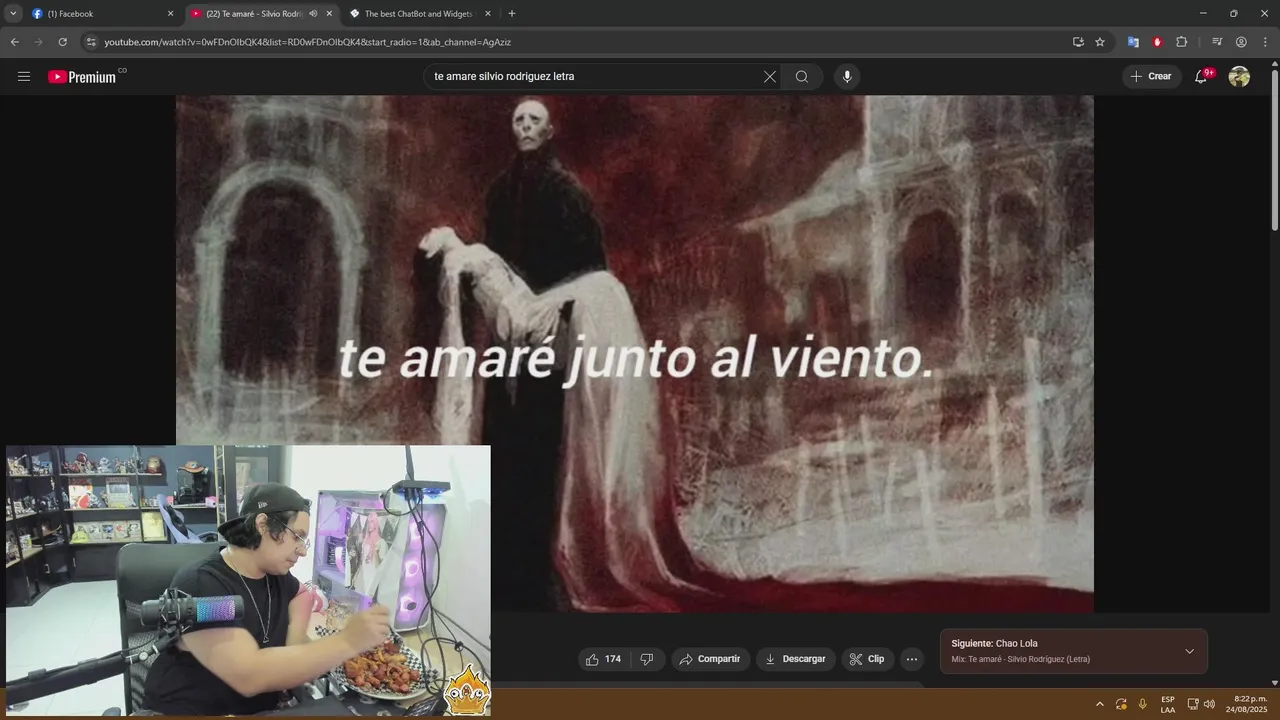
Task: Run search with the magnifying glass button
Action: tap(802, 76)
